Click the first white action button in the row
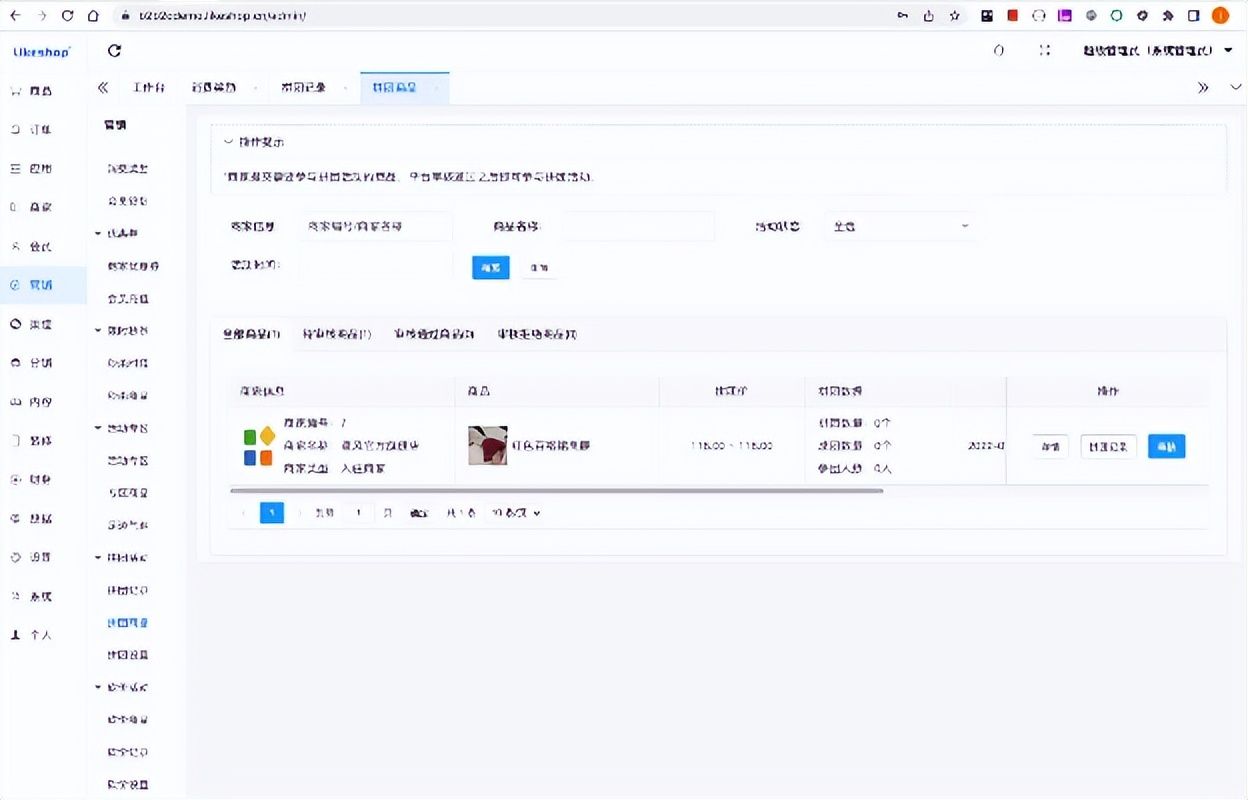The height and width of the screenshot is (800, 1248). tap(1050, 447)
